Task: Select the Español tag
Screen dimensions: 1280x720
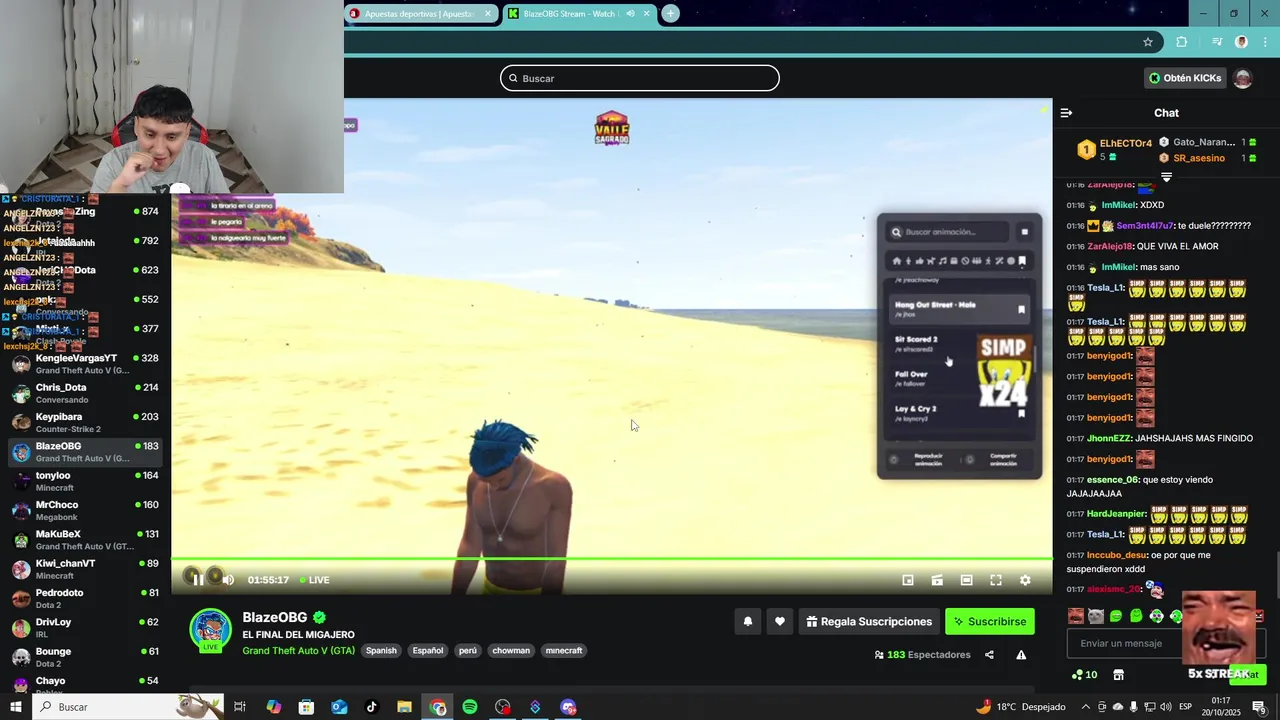Action: pos(427,650)
